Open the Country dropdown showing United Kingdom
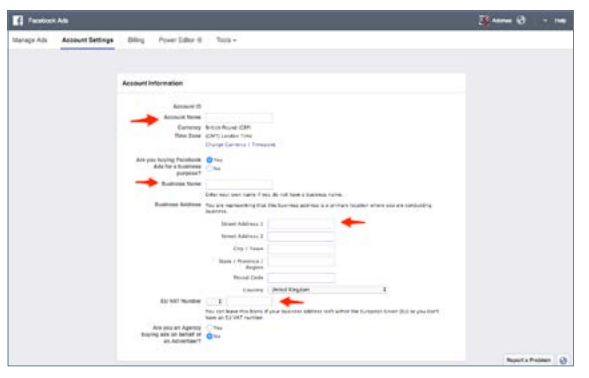Screen dimensions: 589x378 [x=328, y=289]
